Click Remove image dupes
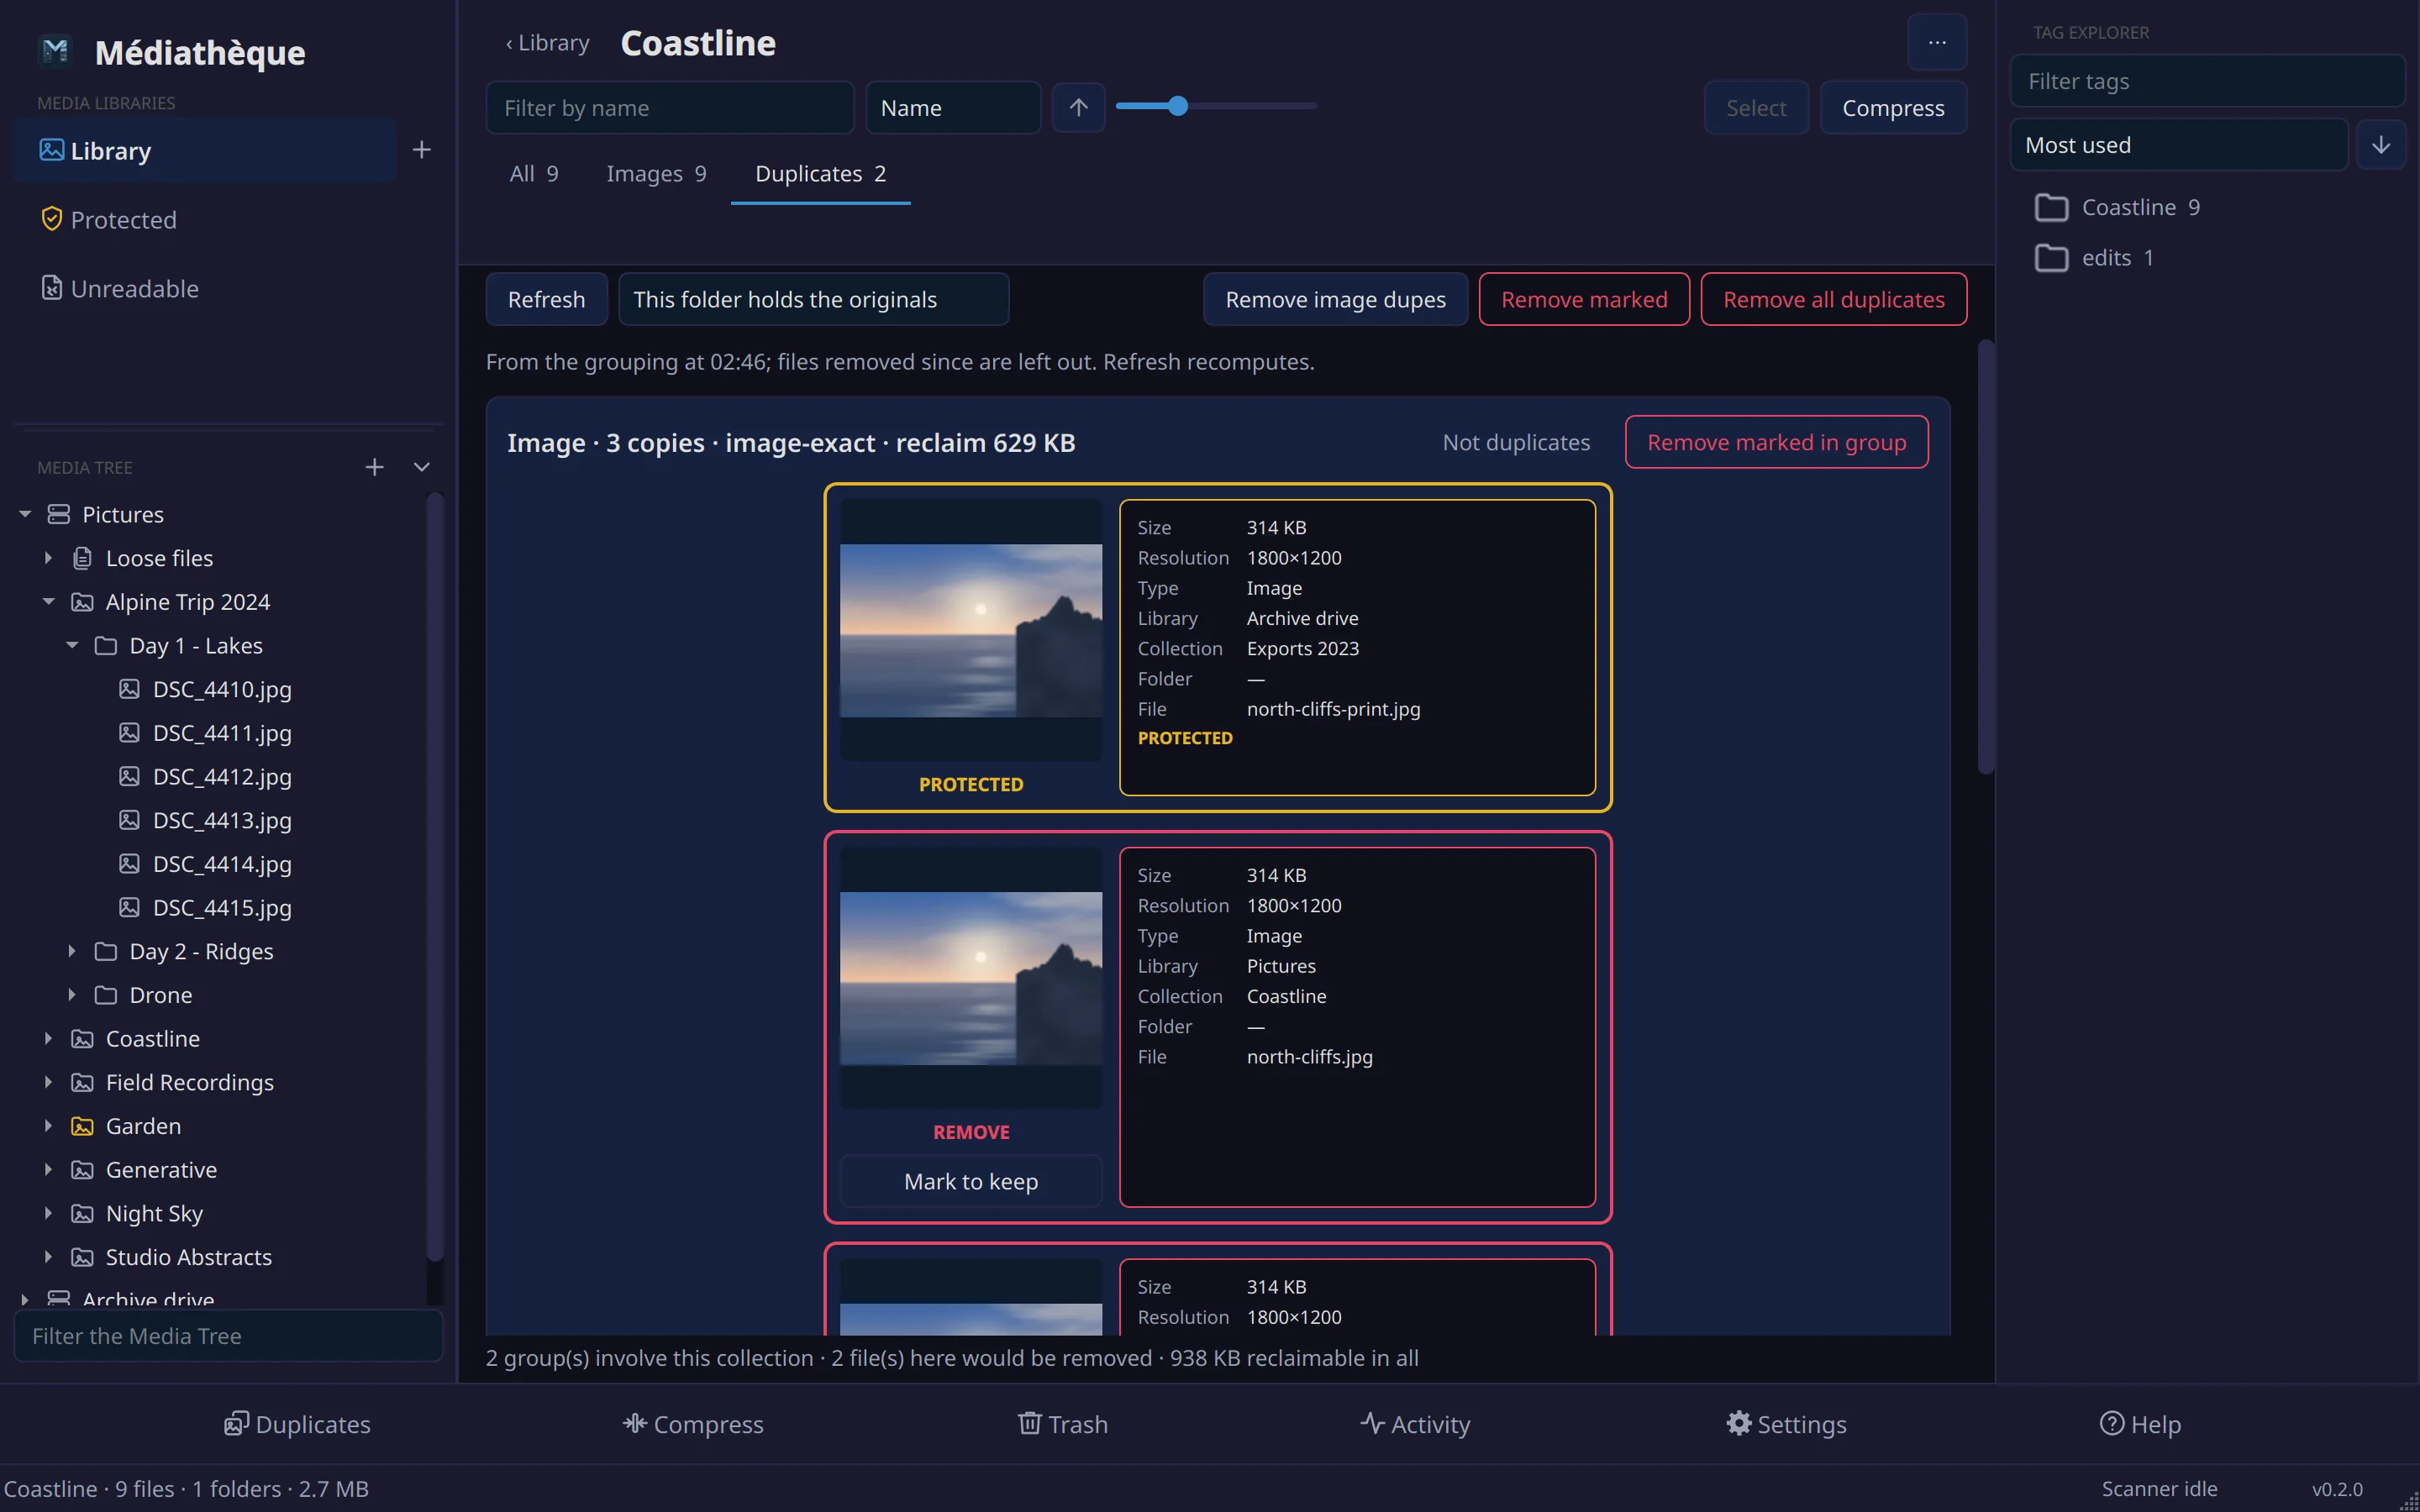This screenshot has height=1512, width=2420. click(x=1335, y=299)
